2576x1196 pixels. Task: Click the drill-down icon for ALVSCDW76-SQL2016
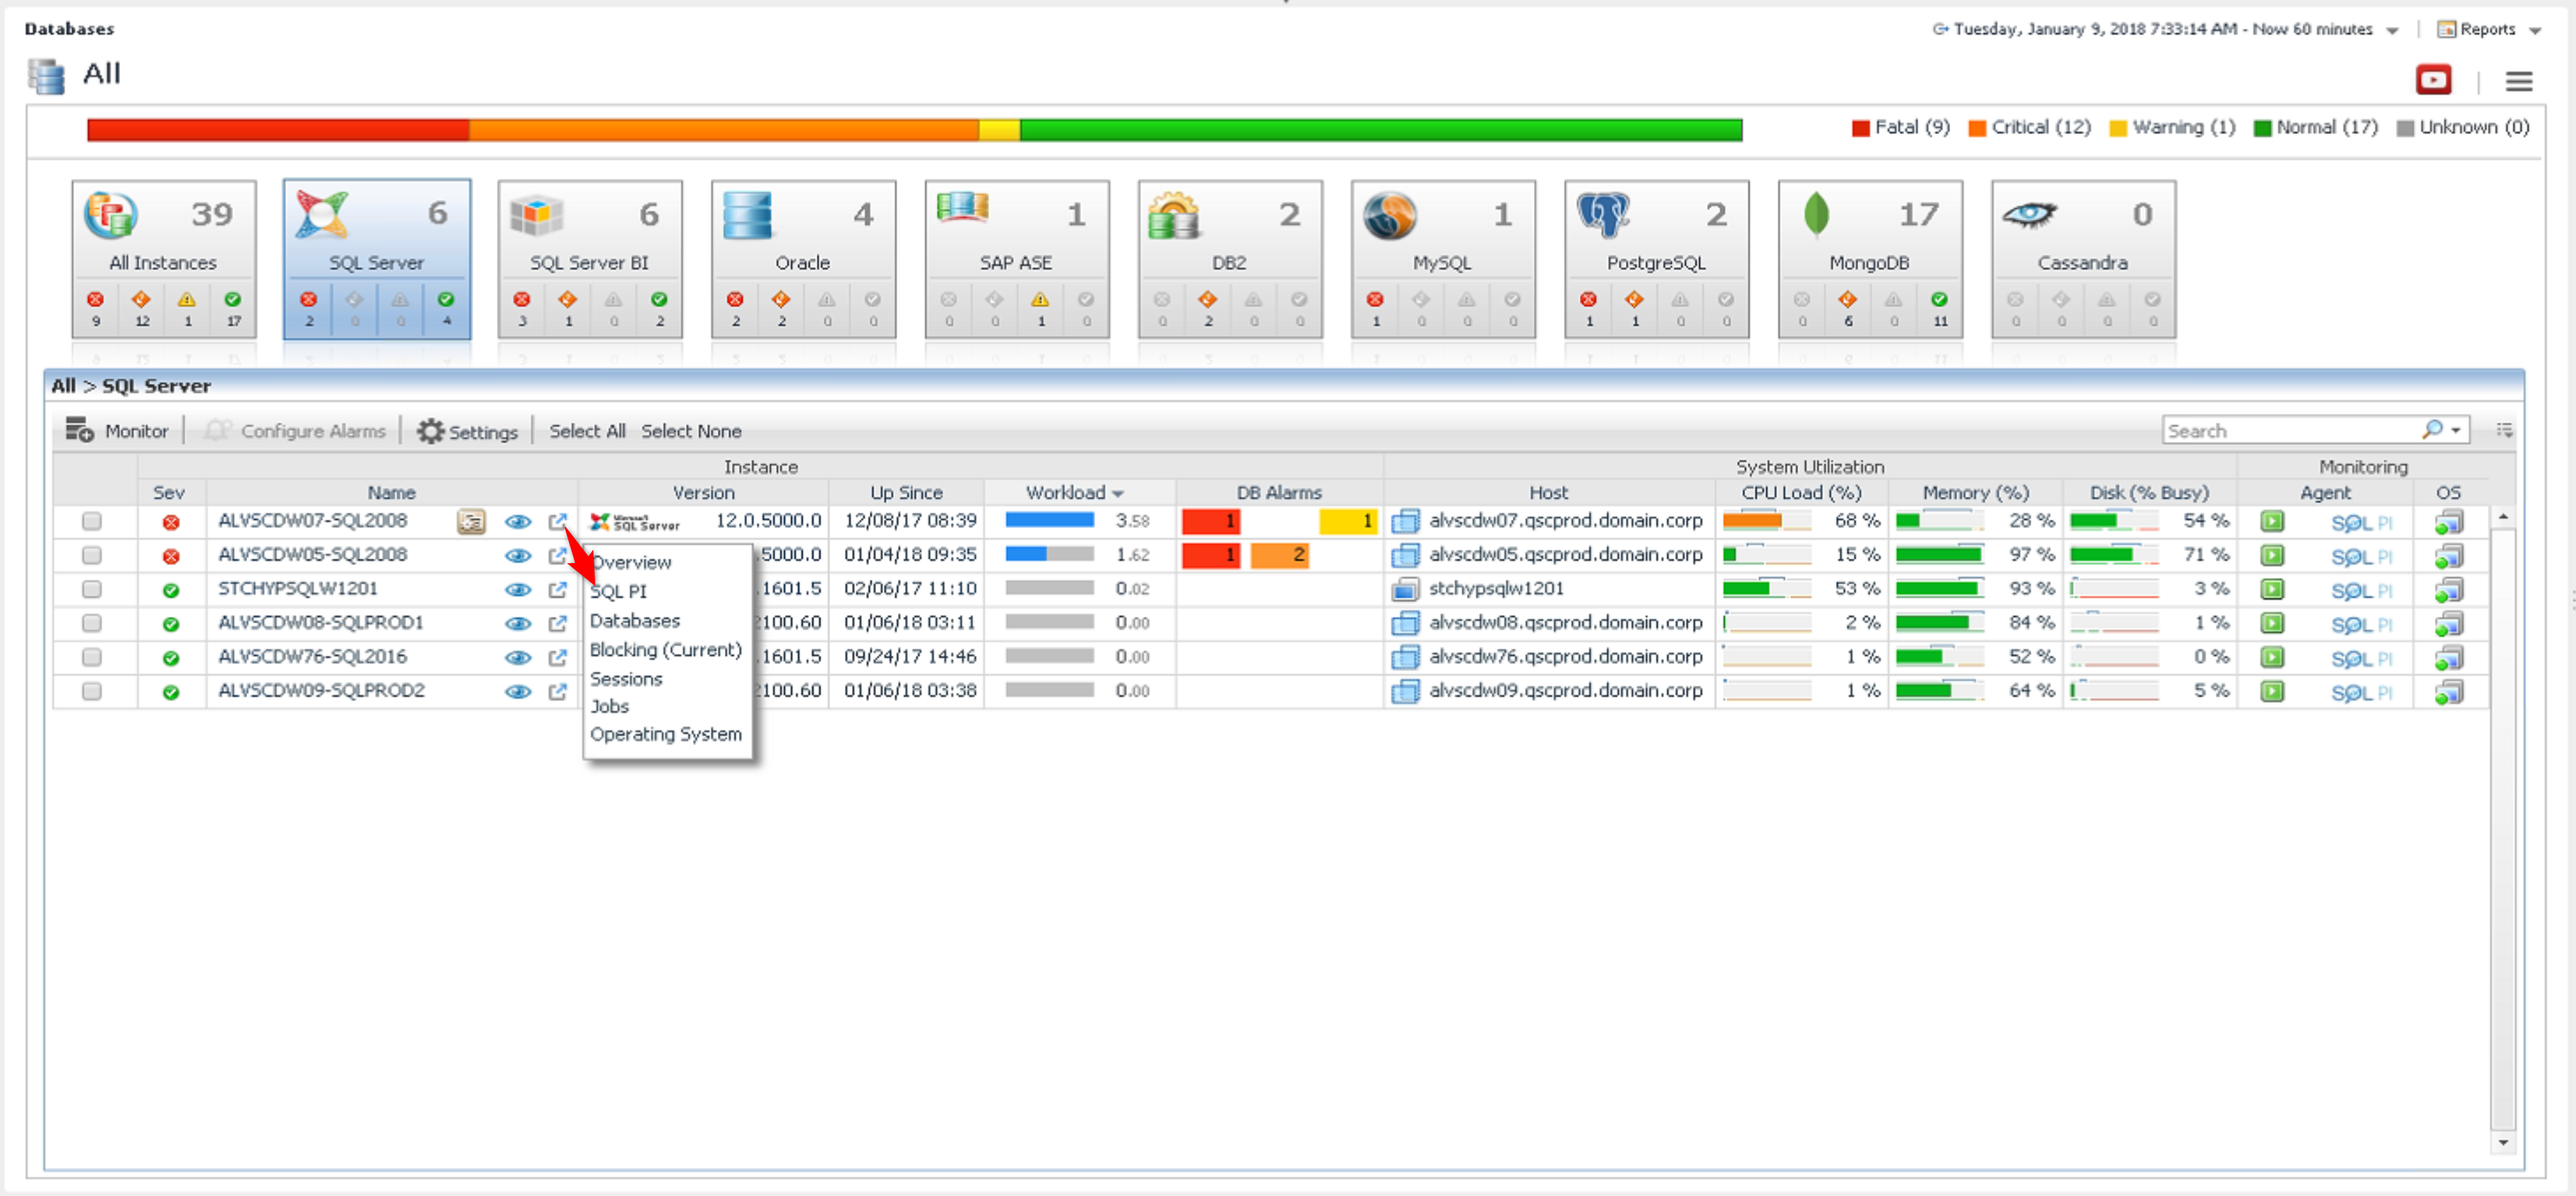tap(557, 658)
